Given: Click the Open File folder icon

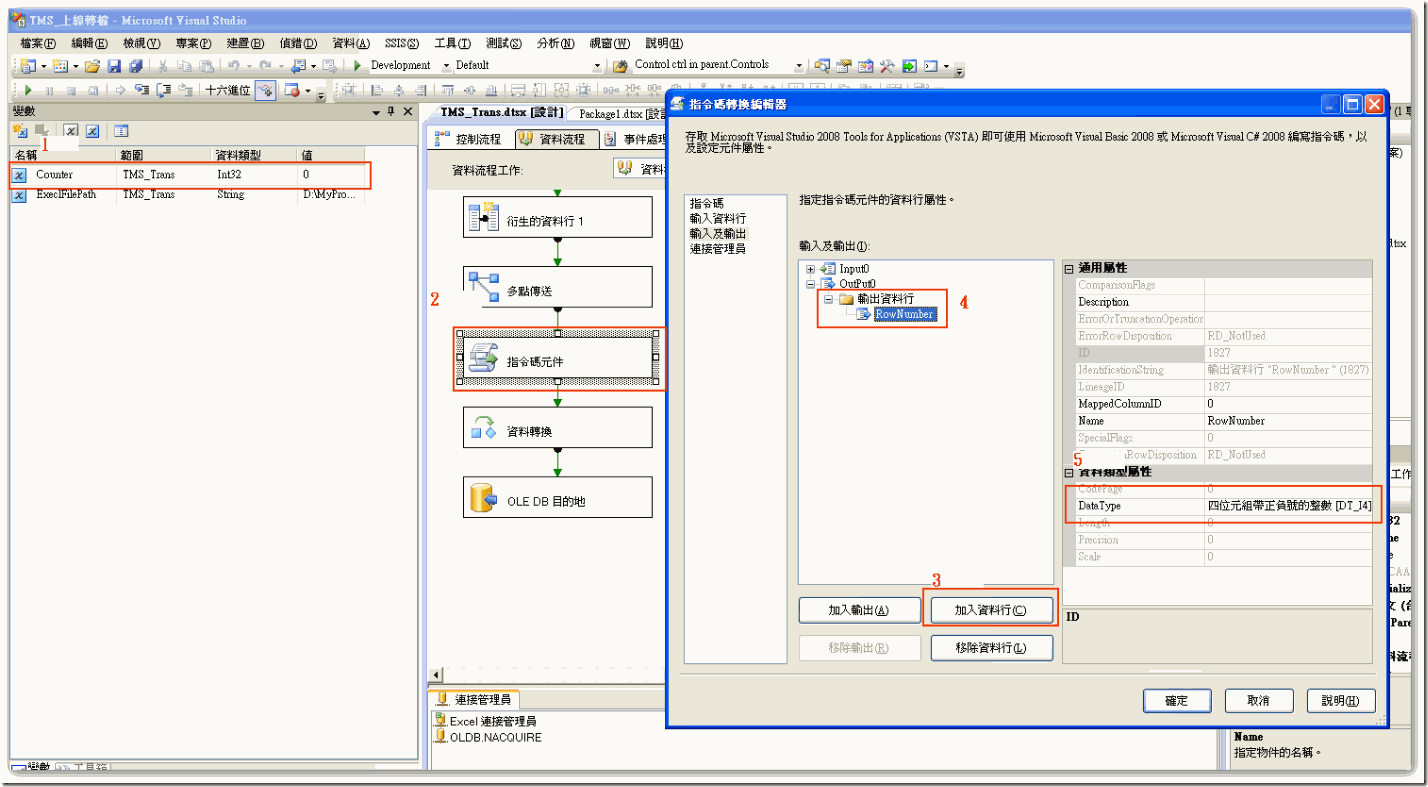Looking at the screenshot, I should point(92,66).
